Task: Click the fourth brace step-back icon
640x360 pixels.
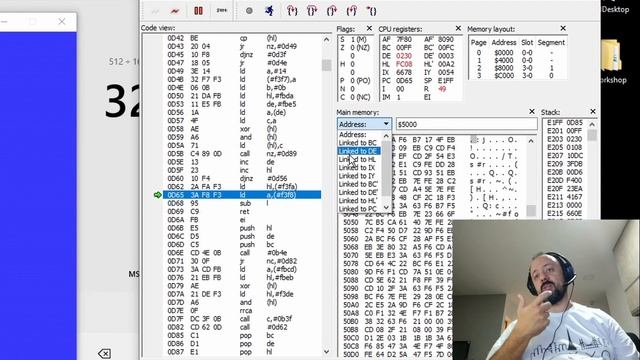Action: (x=351, y=11)
